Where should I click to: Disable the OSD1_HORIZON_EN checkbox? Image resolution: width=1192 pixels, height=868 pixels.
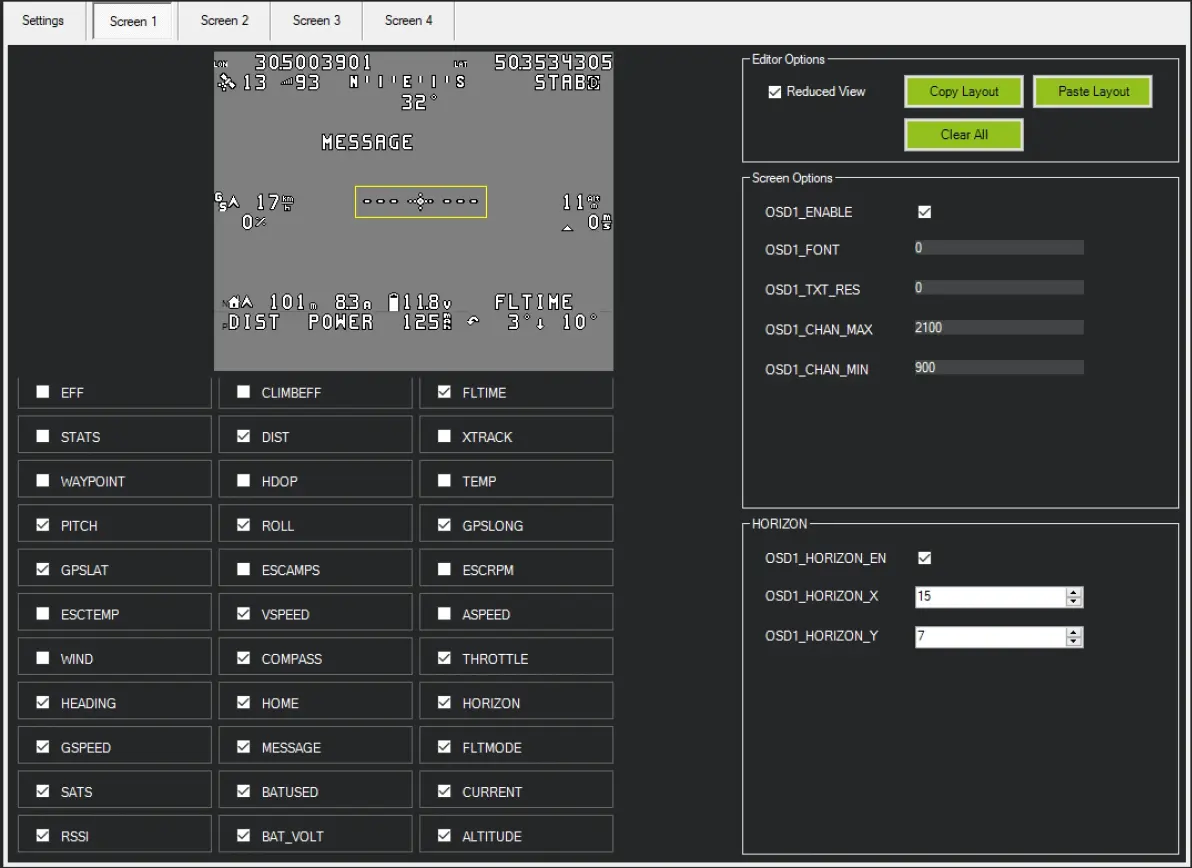coord(924,558)
